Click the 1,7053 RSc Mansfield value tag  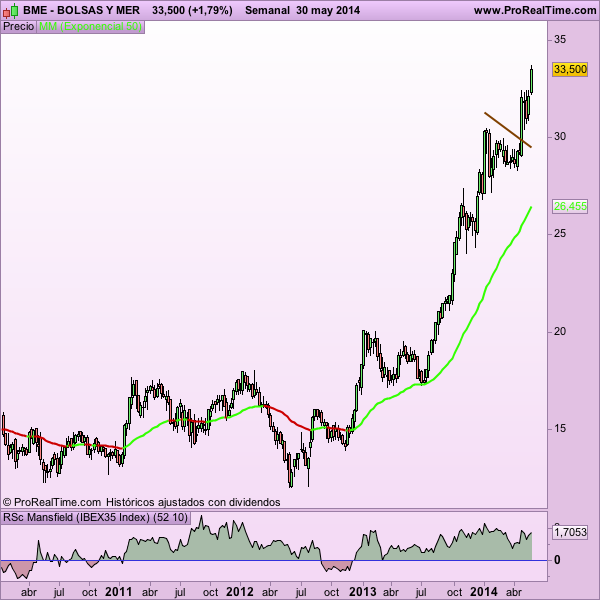pos(570,532)
